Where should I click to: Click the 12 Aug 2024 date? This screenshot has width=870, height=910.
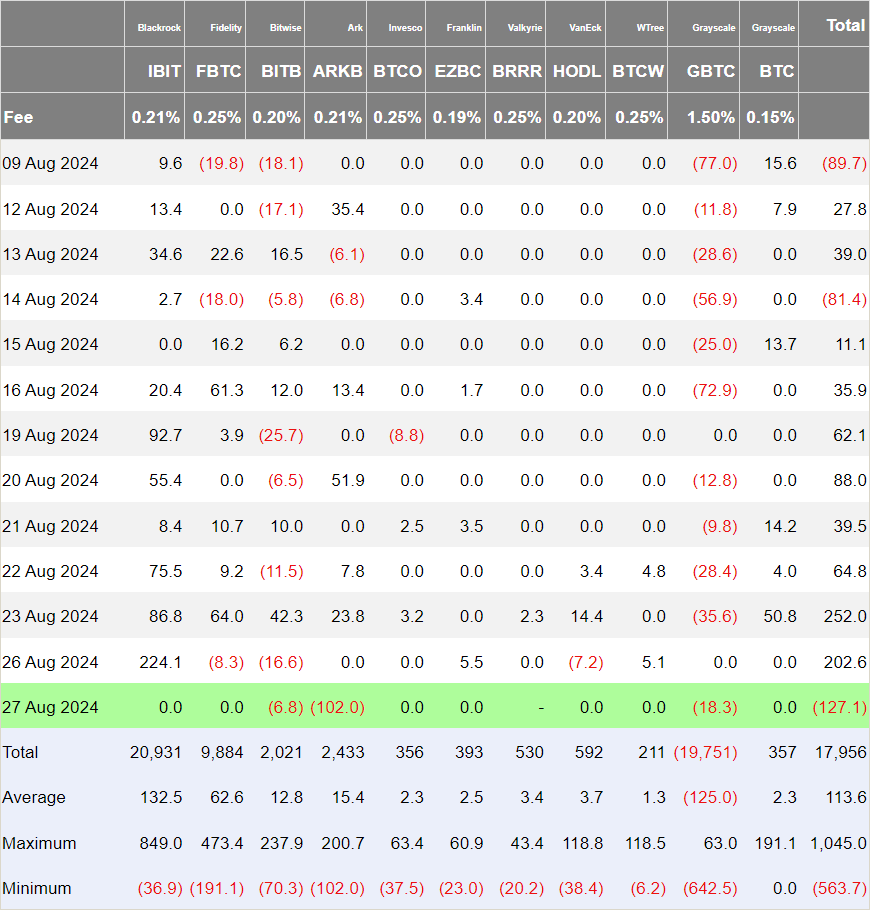pos(50,209)
